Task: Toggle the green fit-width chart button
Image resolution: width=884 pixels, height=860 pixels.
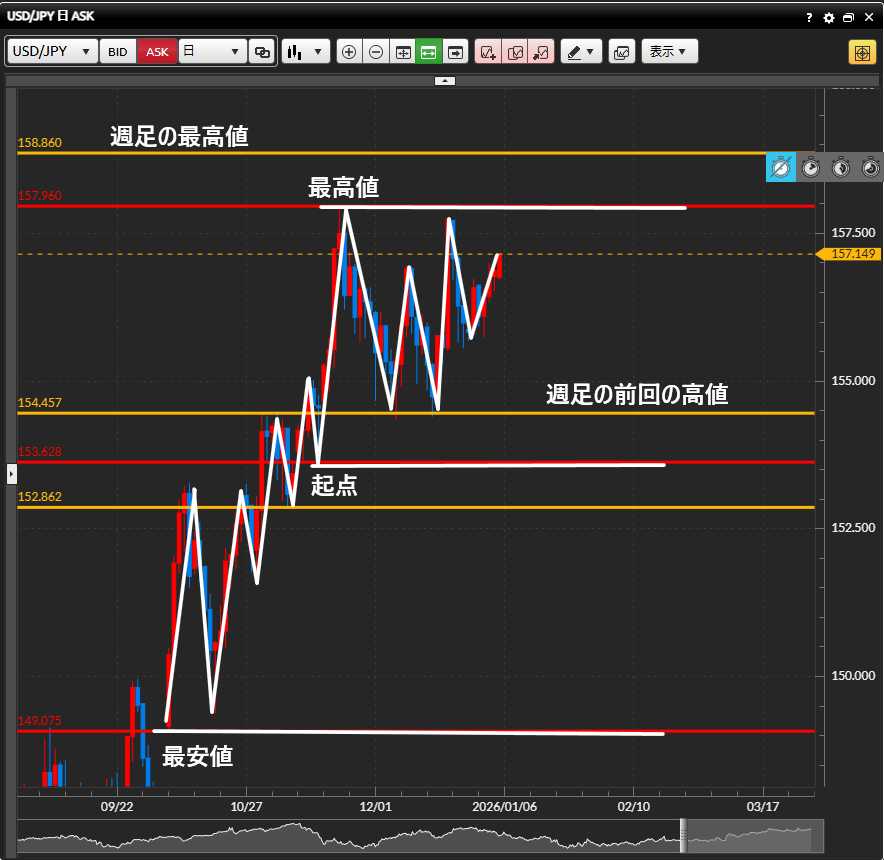Action: [428, 52]
